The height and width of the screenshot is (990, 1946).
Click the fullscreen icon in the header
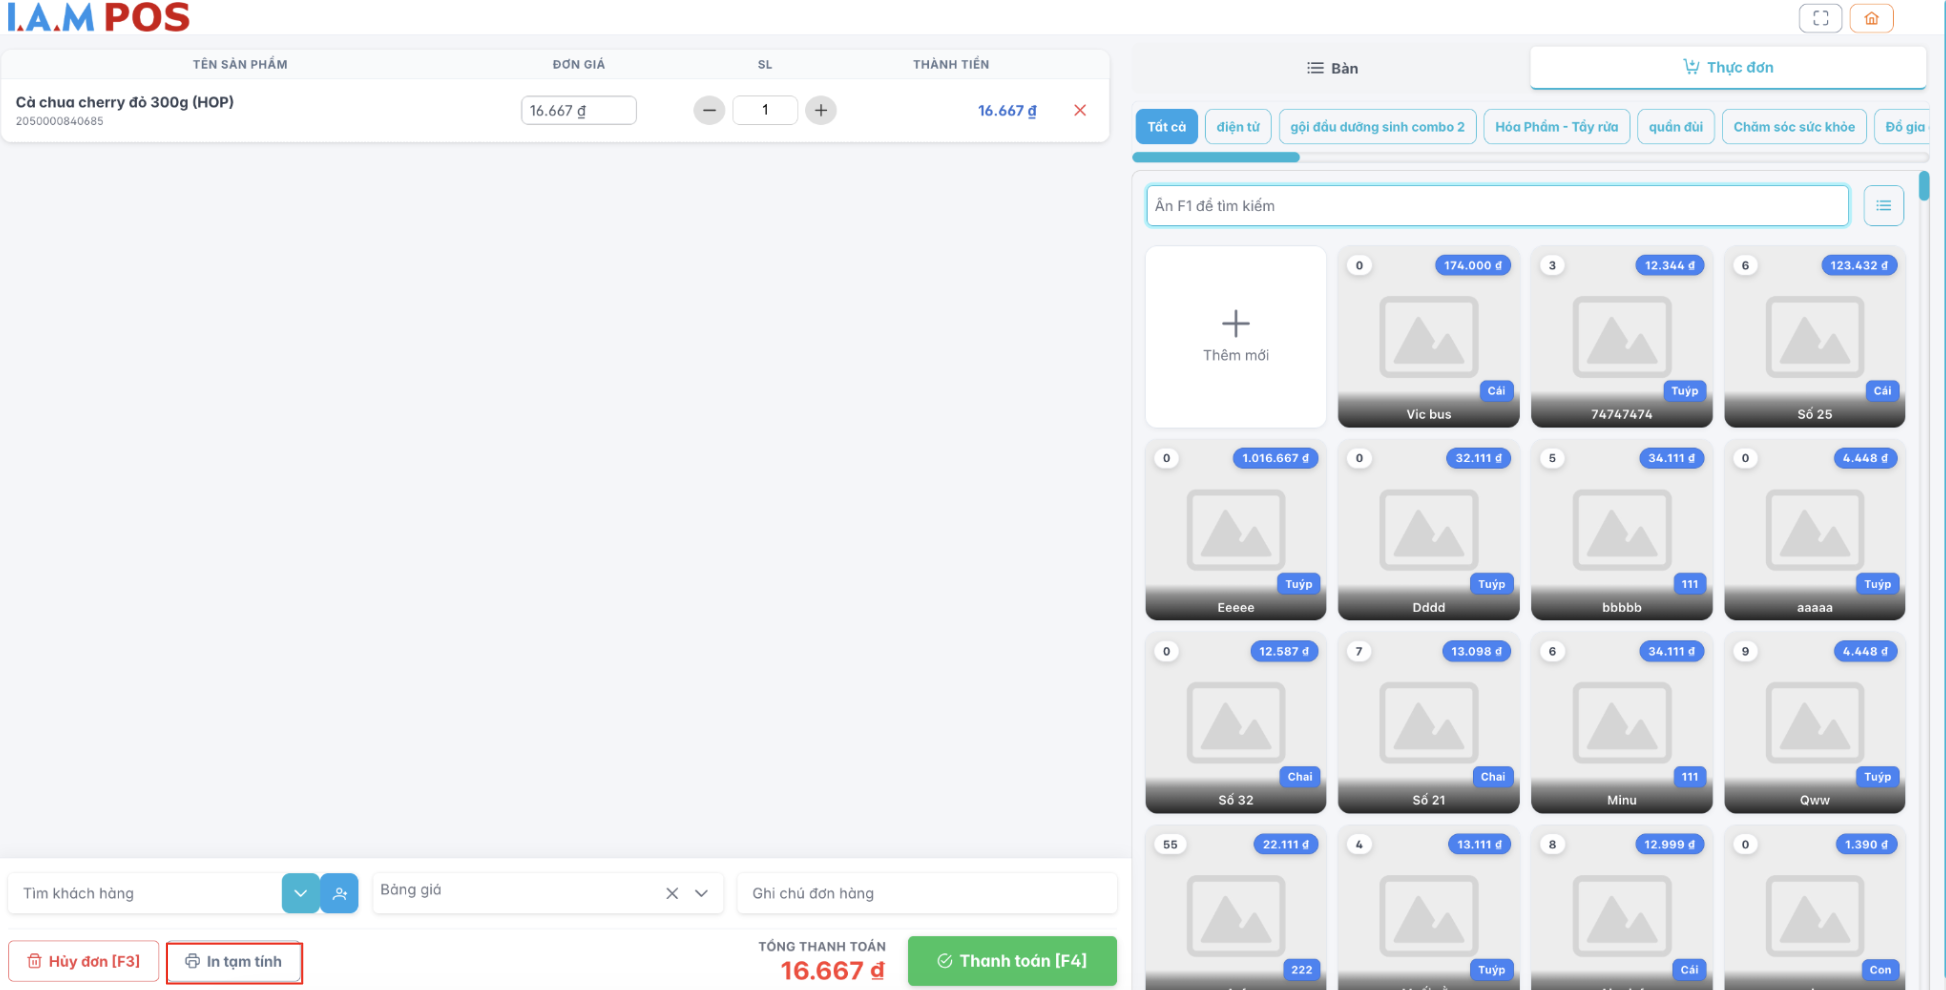point(1820,18)
